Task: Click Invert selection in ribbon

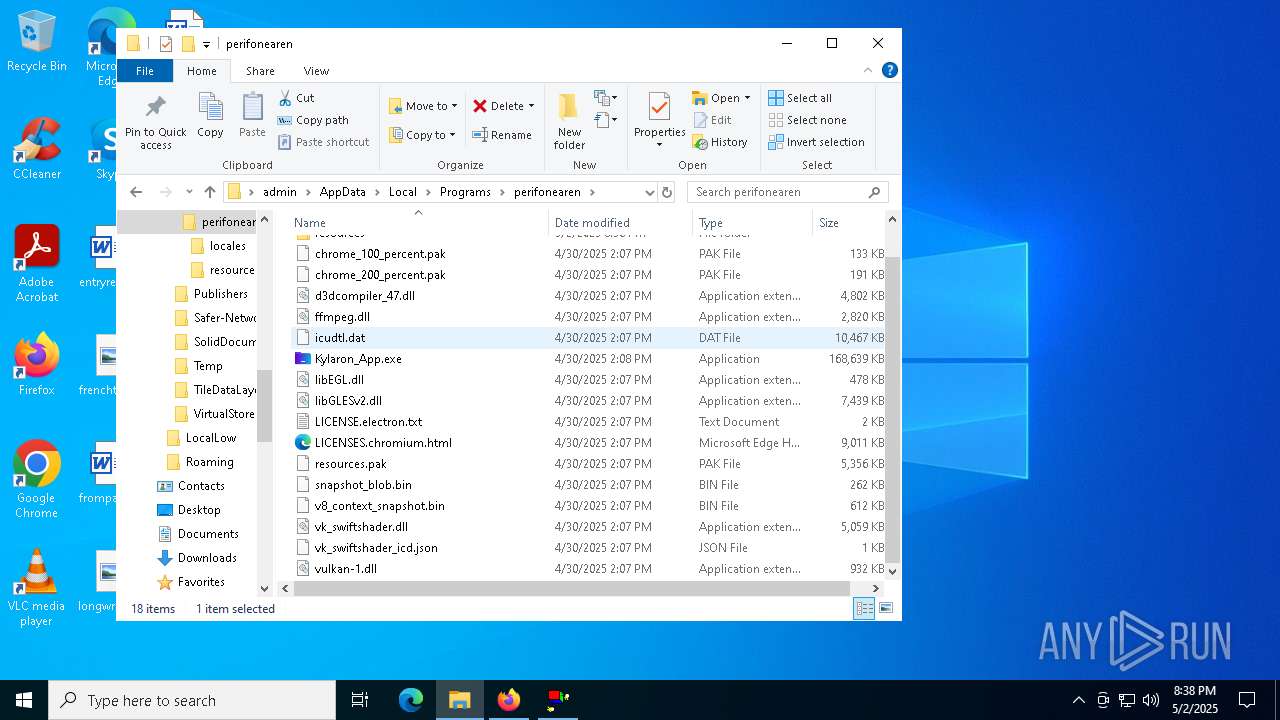Action: tap(816, 142)
